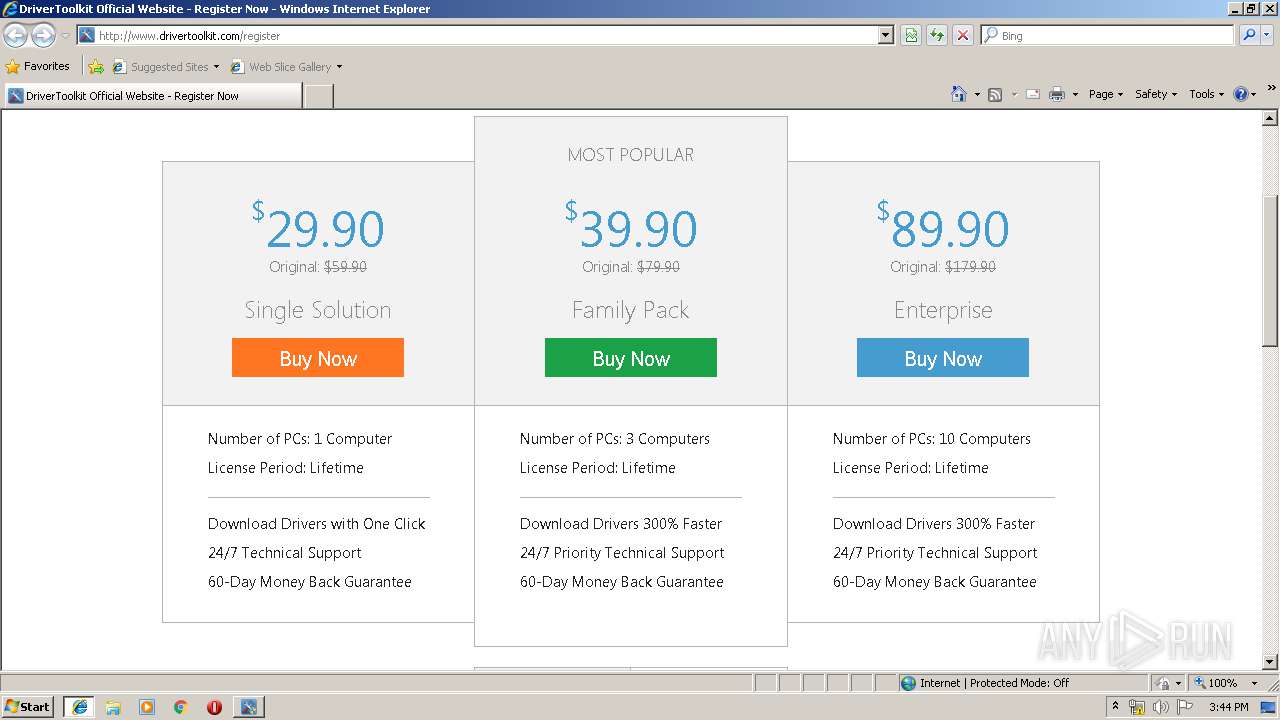Expand the address bar URL dropdown
This screenshot has width=1280, height=720.
[x=885, y=35]
